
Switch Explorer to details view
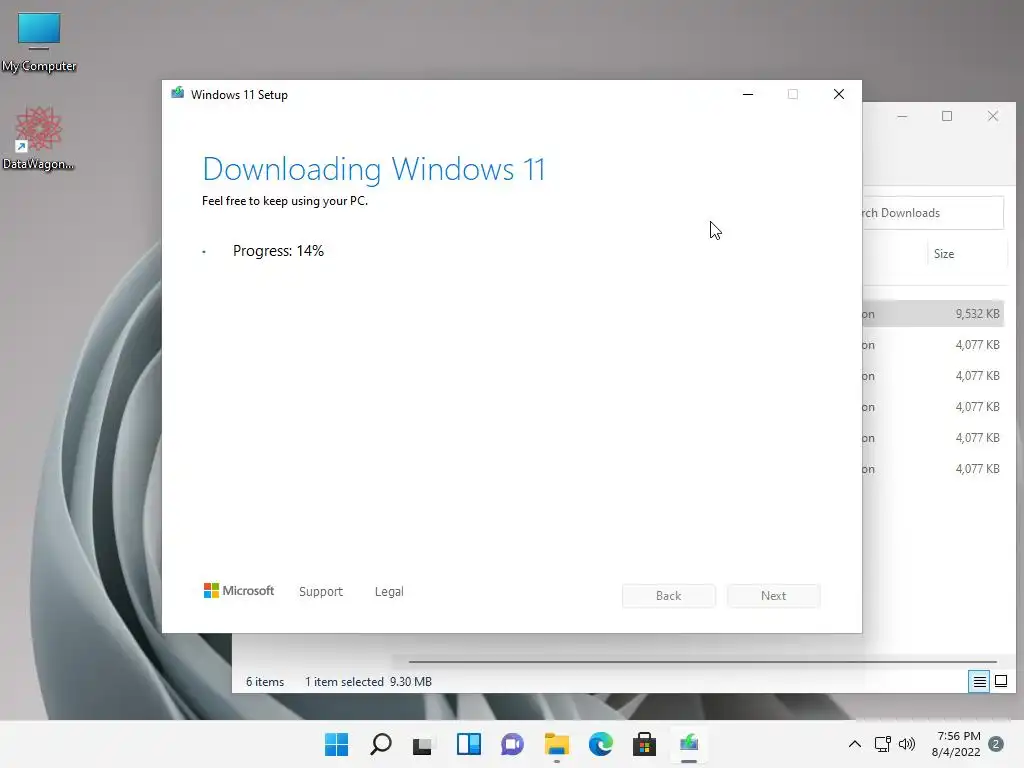point(979,682)
